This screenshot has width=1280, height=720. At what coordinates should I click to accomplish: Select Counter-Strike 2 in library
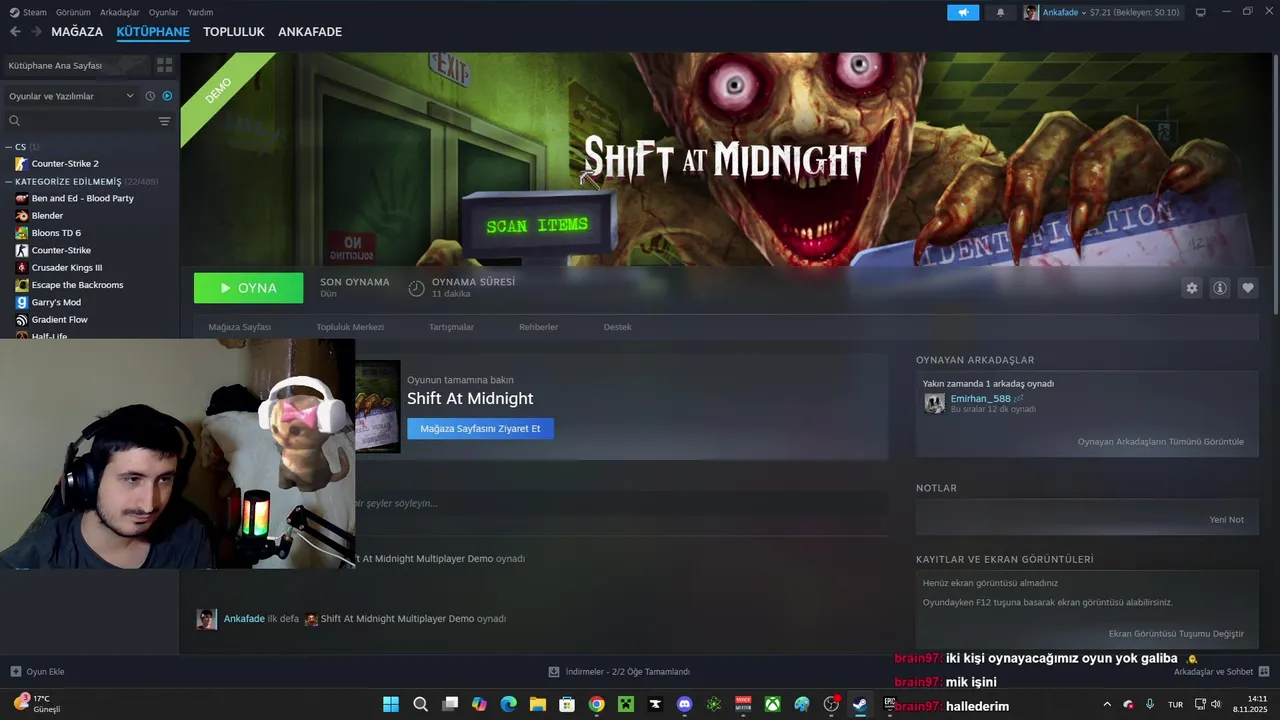tap(65, 164)
